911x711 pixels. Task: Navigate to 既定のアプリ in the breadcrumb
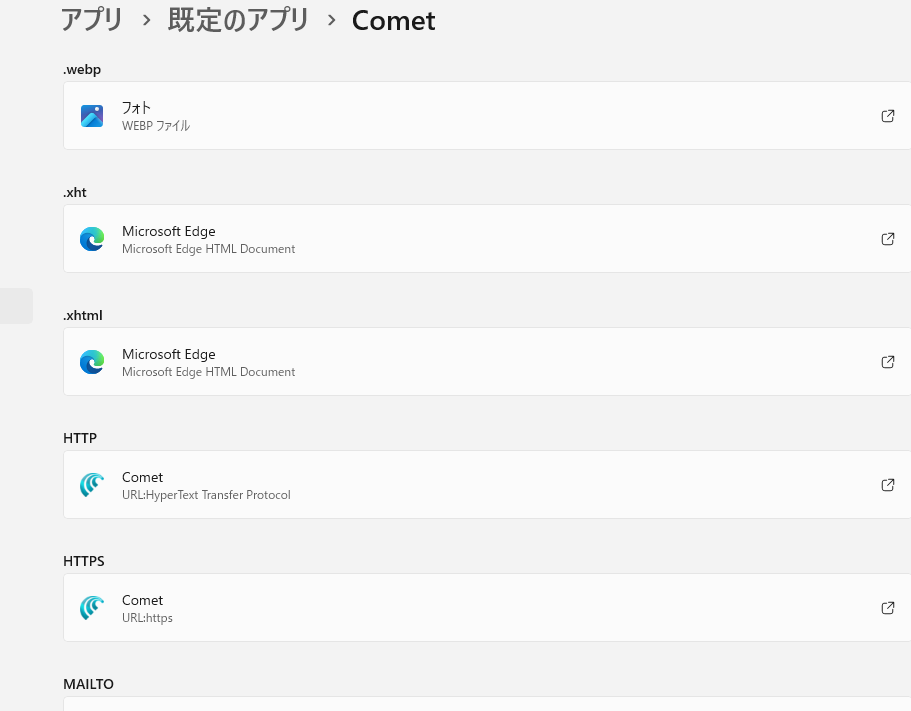(238, 20)
